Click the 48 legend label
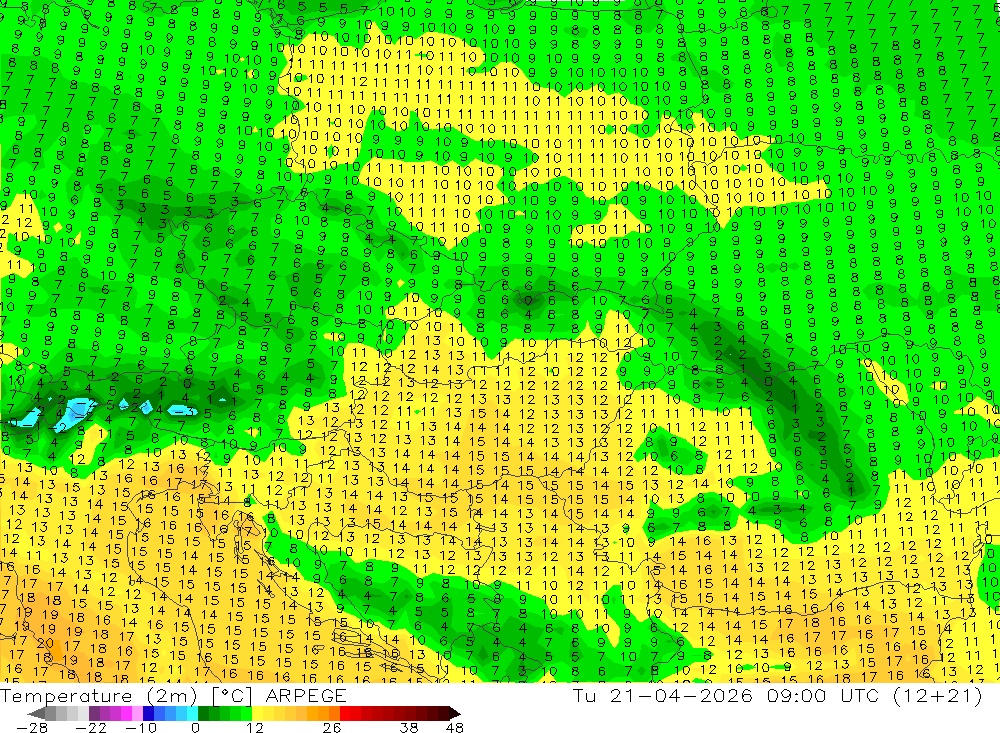1000x733 pixels. click(454, 727)
